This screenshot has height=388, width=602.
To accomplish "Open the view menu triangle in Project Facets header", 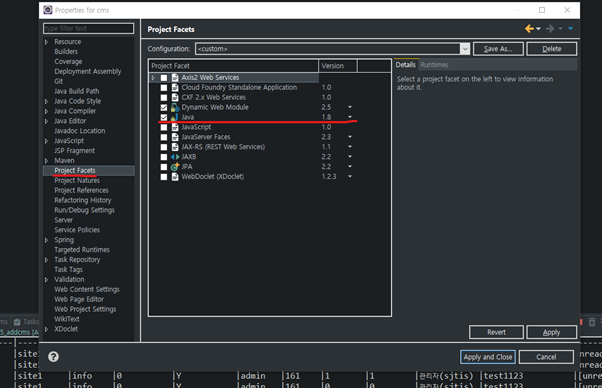I will tap(571, 29).
